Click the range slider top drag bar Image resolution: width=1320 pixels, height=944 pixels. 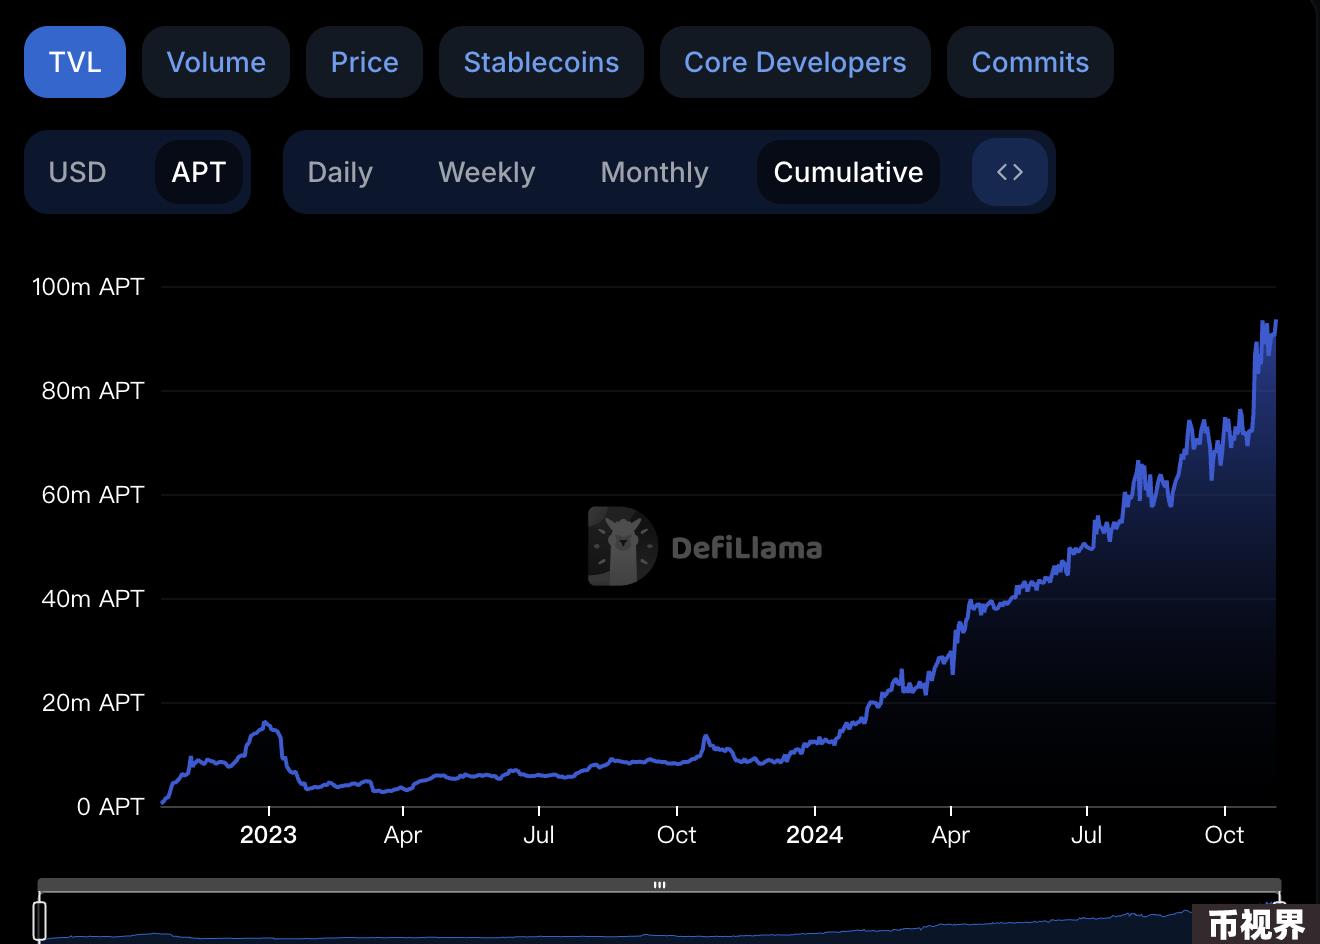(x=659, y=885)
